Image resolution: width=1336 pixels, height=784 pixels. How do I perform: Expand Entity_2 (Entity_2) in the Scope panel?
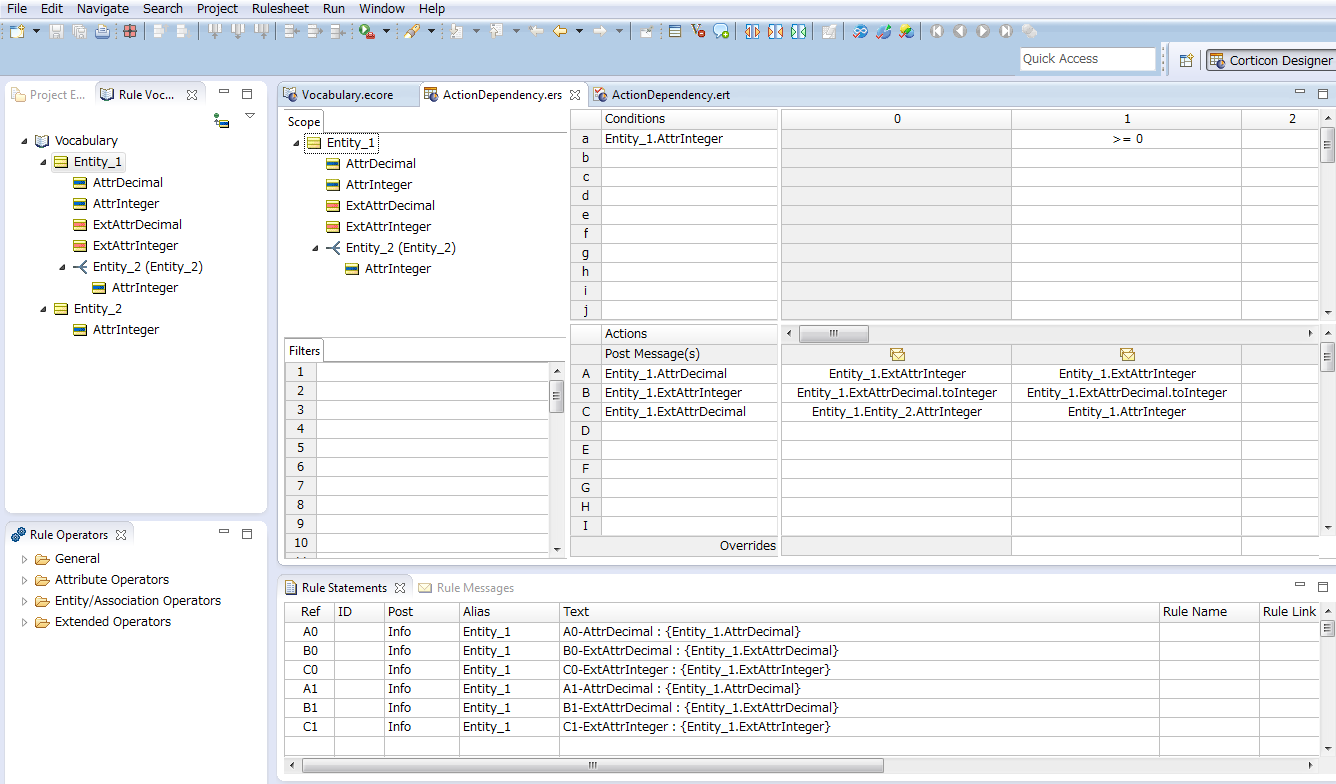point(314,247)
